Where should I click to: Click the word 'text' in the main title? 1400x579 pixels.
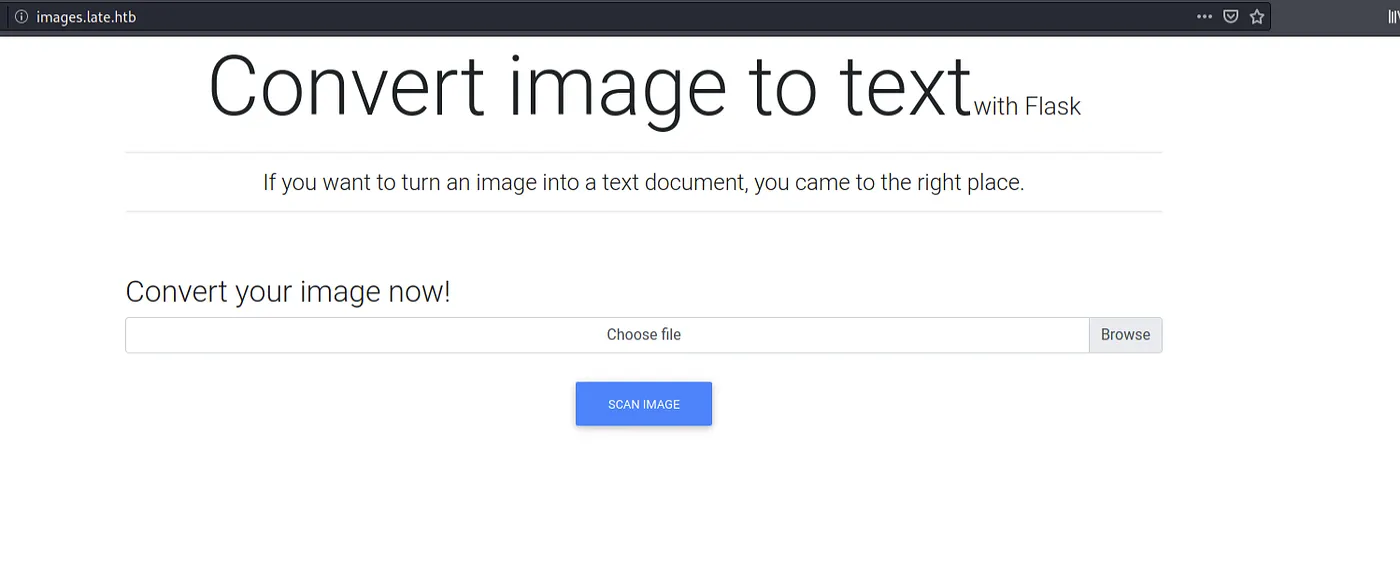pos(904,88)
